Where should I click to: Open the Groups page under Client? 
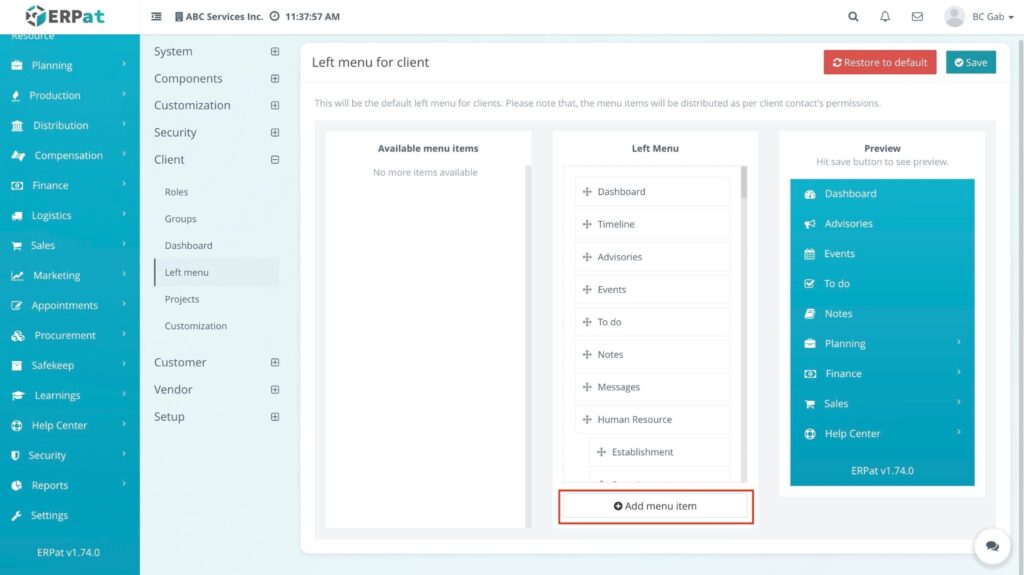(x=180, y=219)
